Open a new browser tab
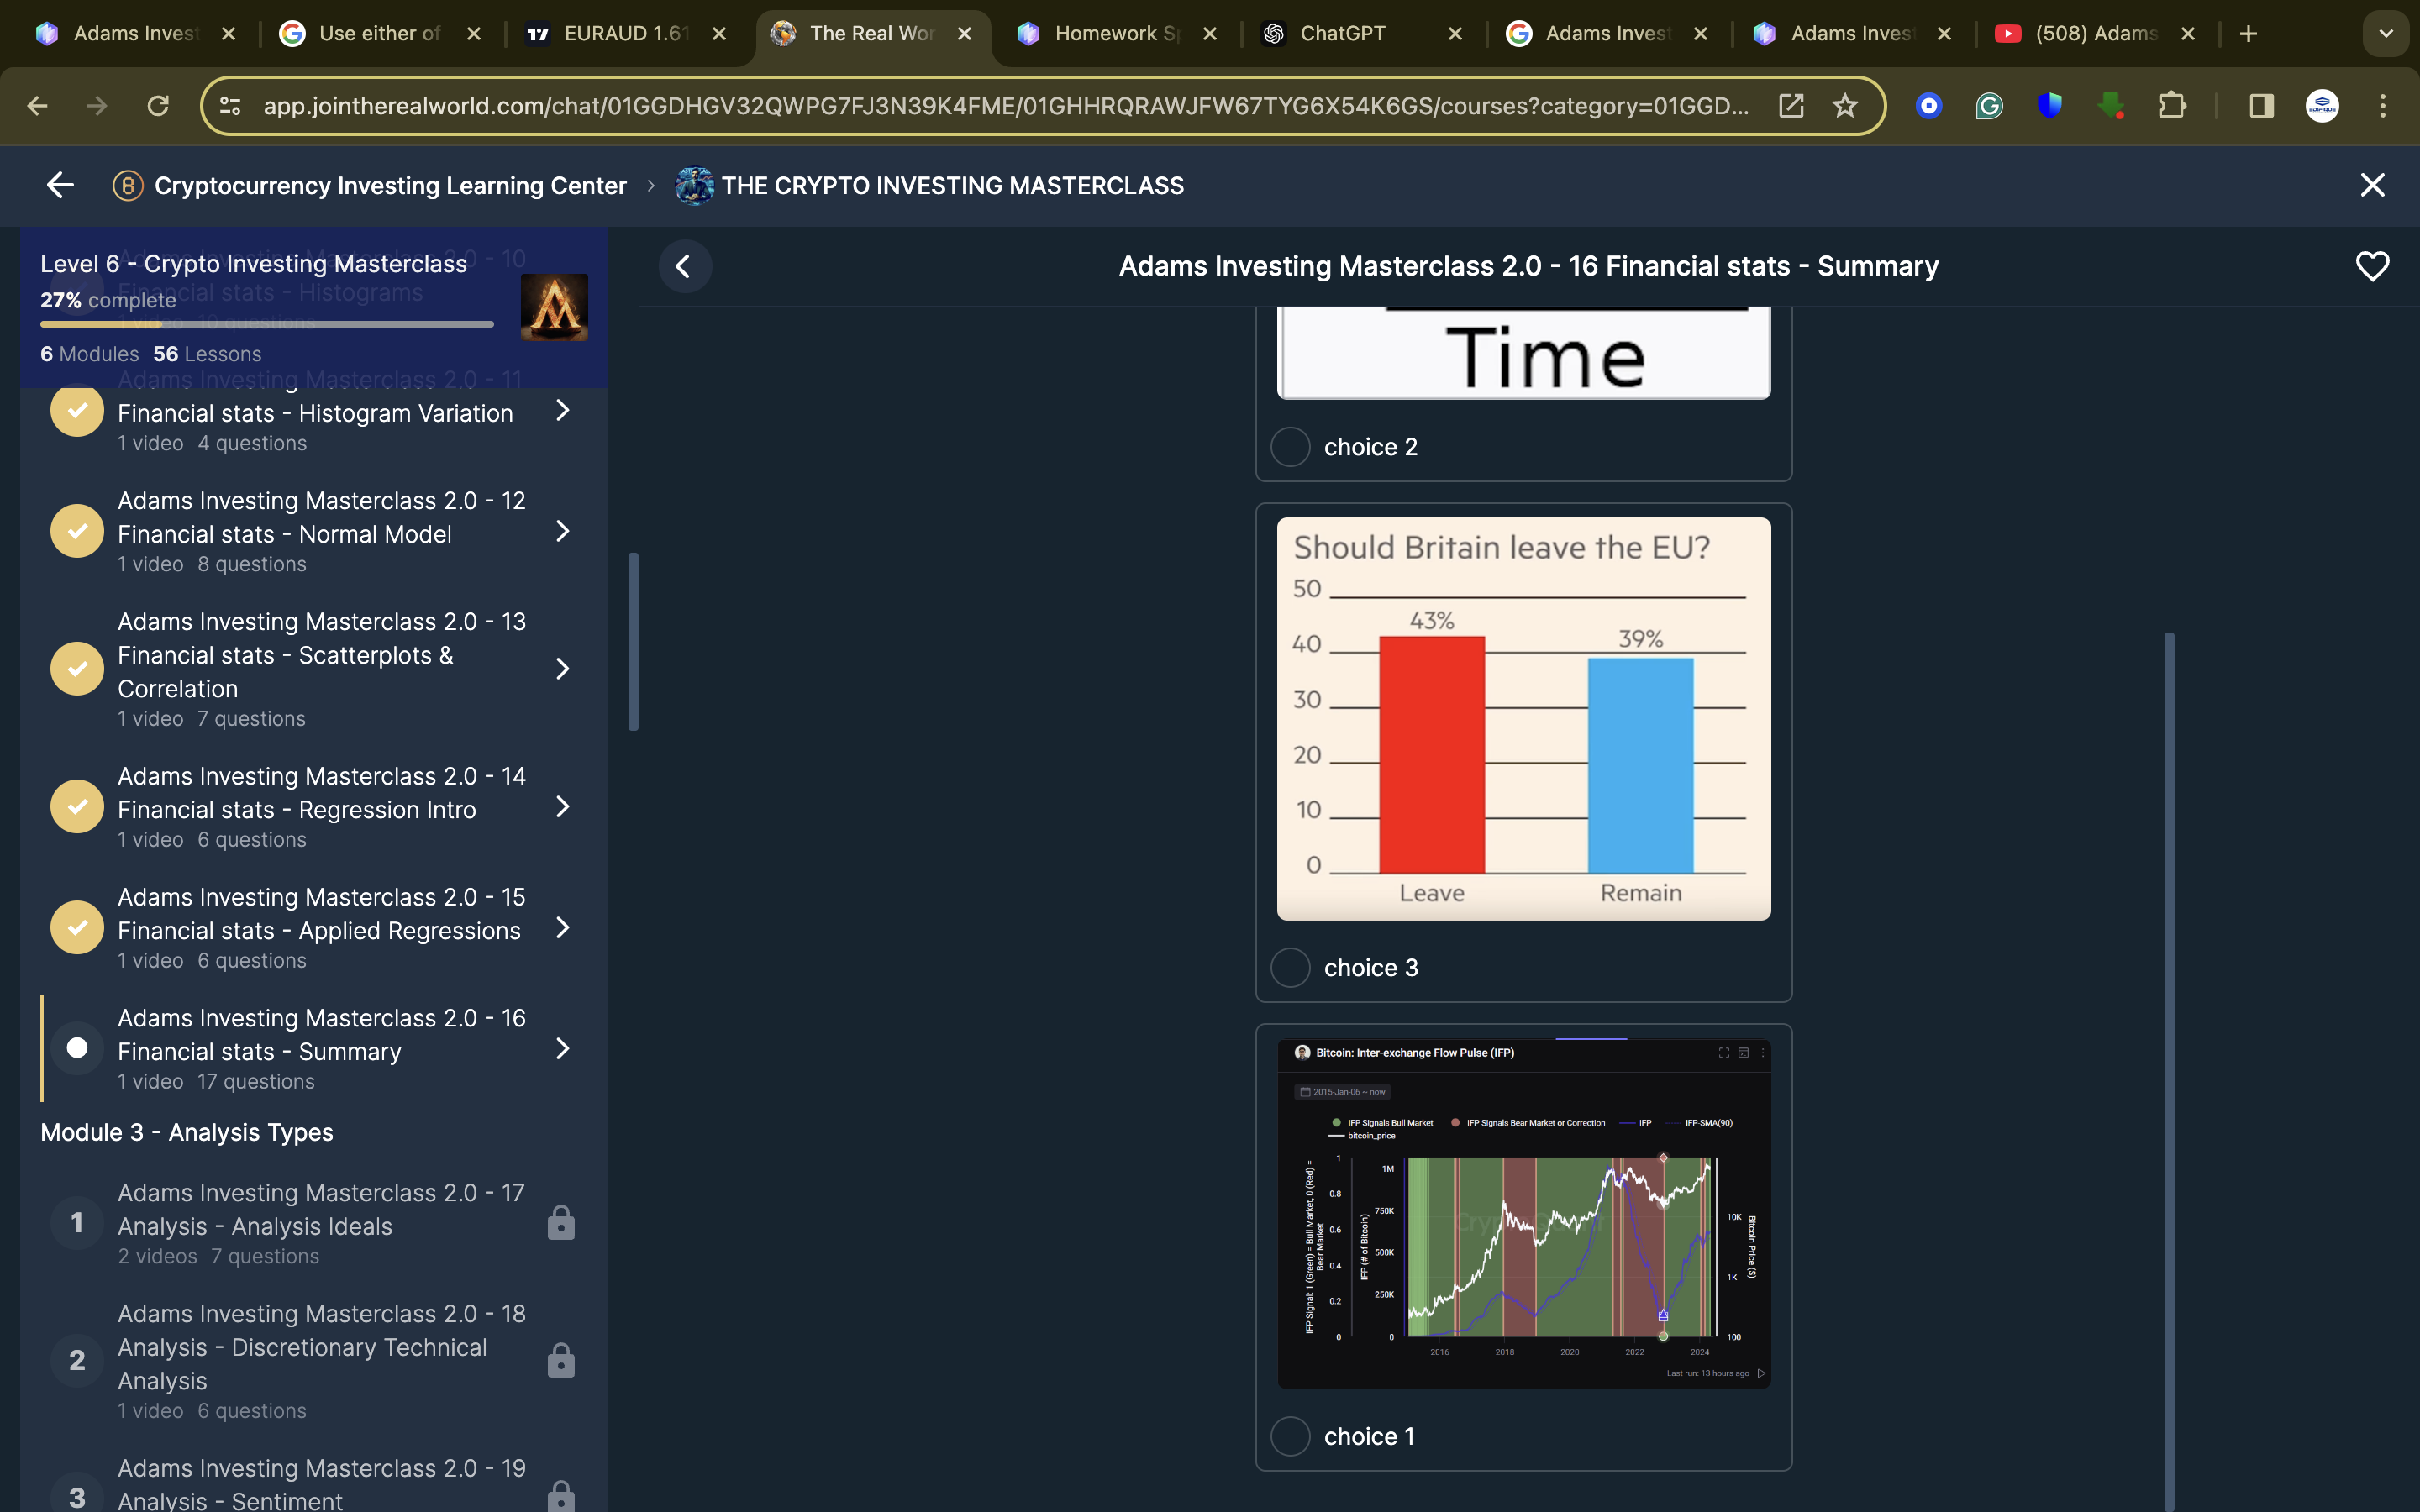This screenshot has width=2420, height=1512. (x=2248, y=34)
